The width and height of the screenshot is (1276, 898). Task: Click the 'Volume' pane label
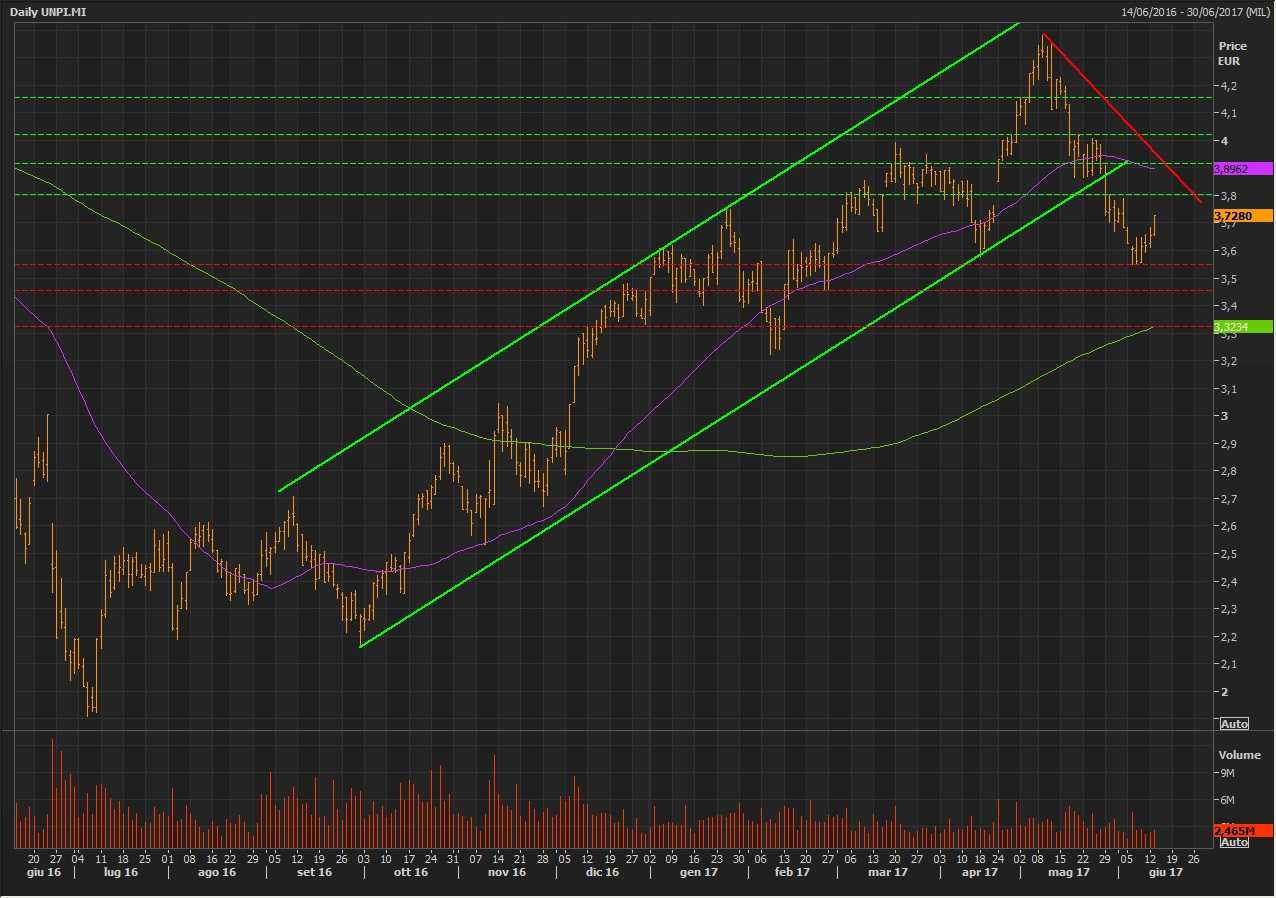[x=1239, y=755]
